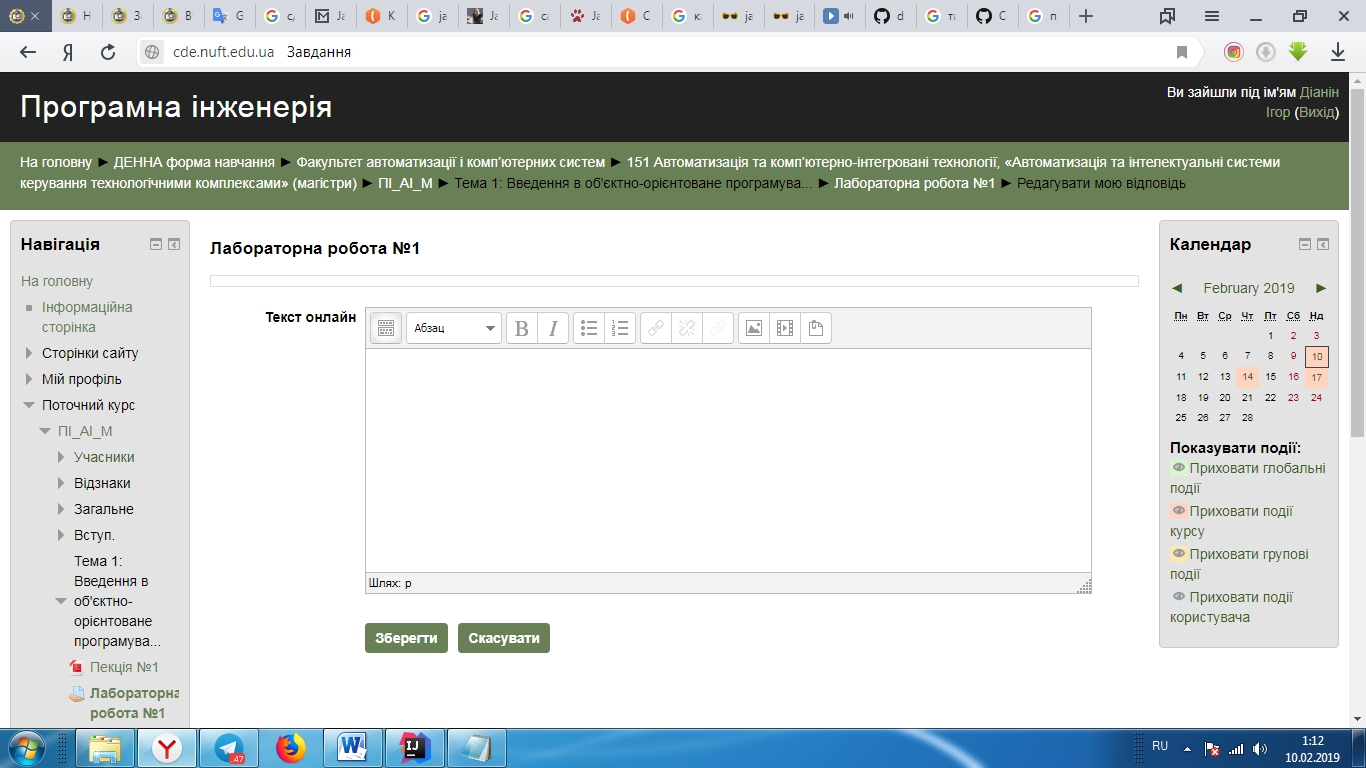Image resolution: width=1366 pixels, height=768 pixels.
Task: Insert a bulleted list
Action: coord(589,328)
